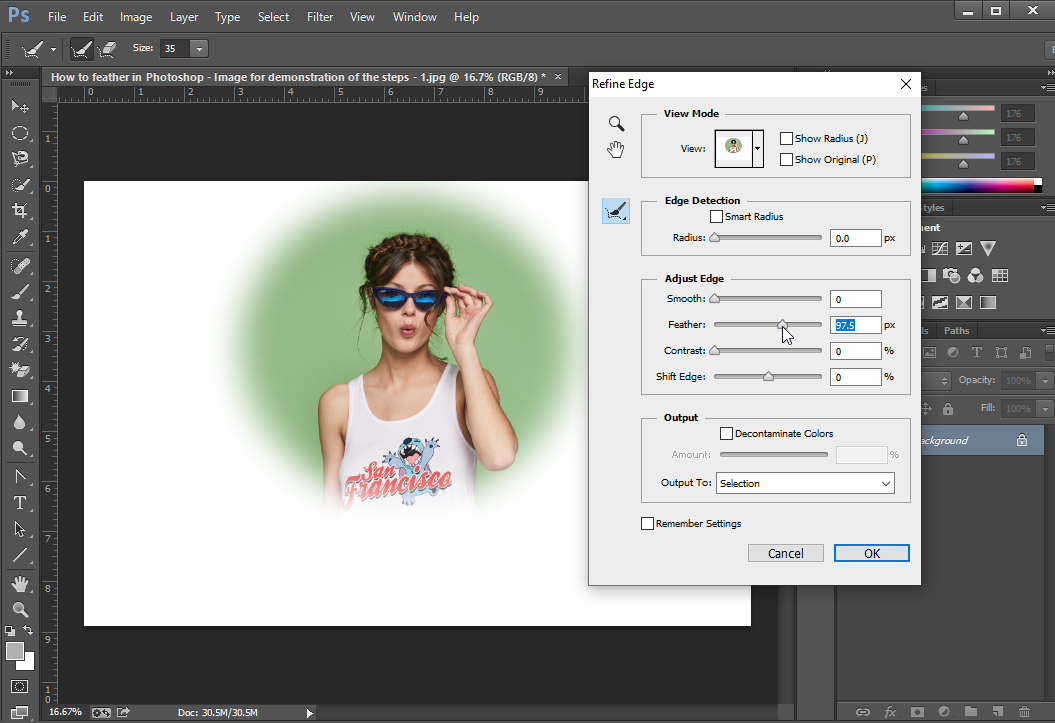Open the View mode thumbnail dropdown
1055x723 pixels.
click(757, 148)
